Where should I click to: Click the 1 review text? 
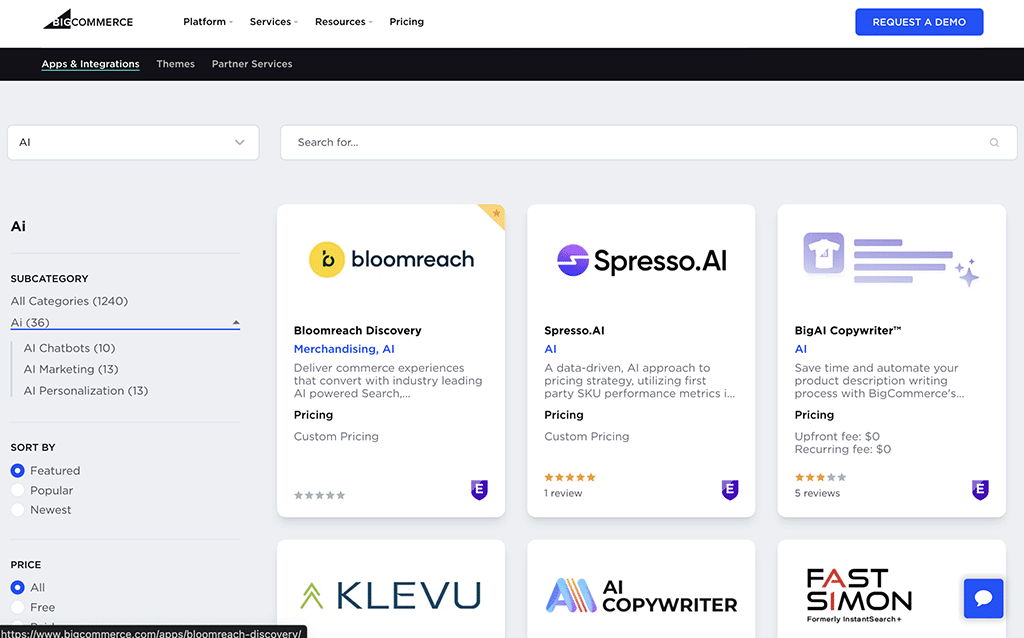point(563,493)
